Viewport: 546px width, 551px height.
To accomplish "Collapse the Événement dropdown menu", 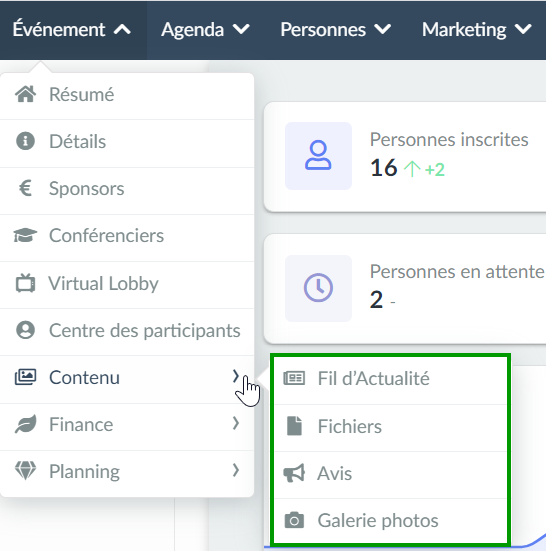I will (x=72, y=30).
